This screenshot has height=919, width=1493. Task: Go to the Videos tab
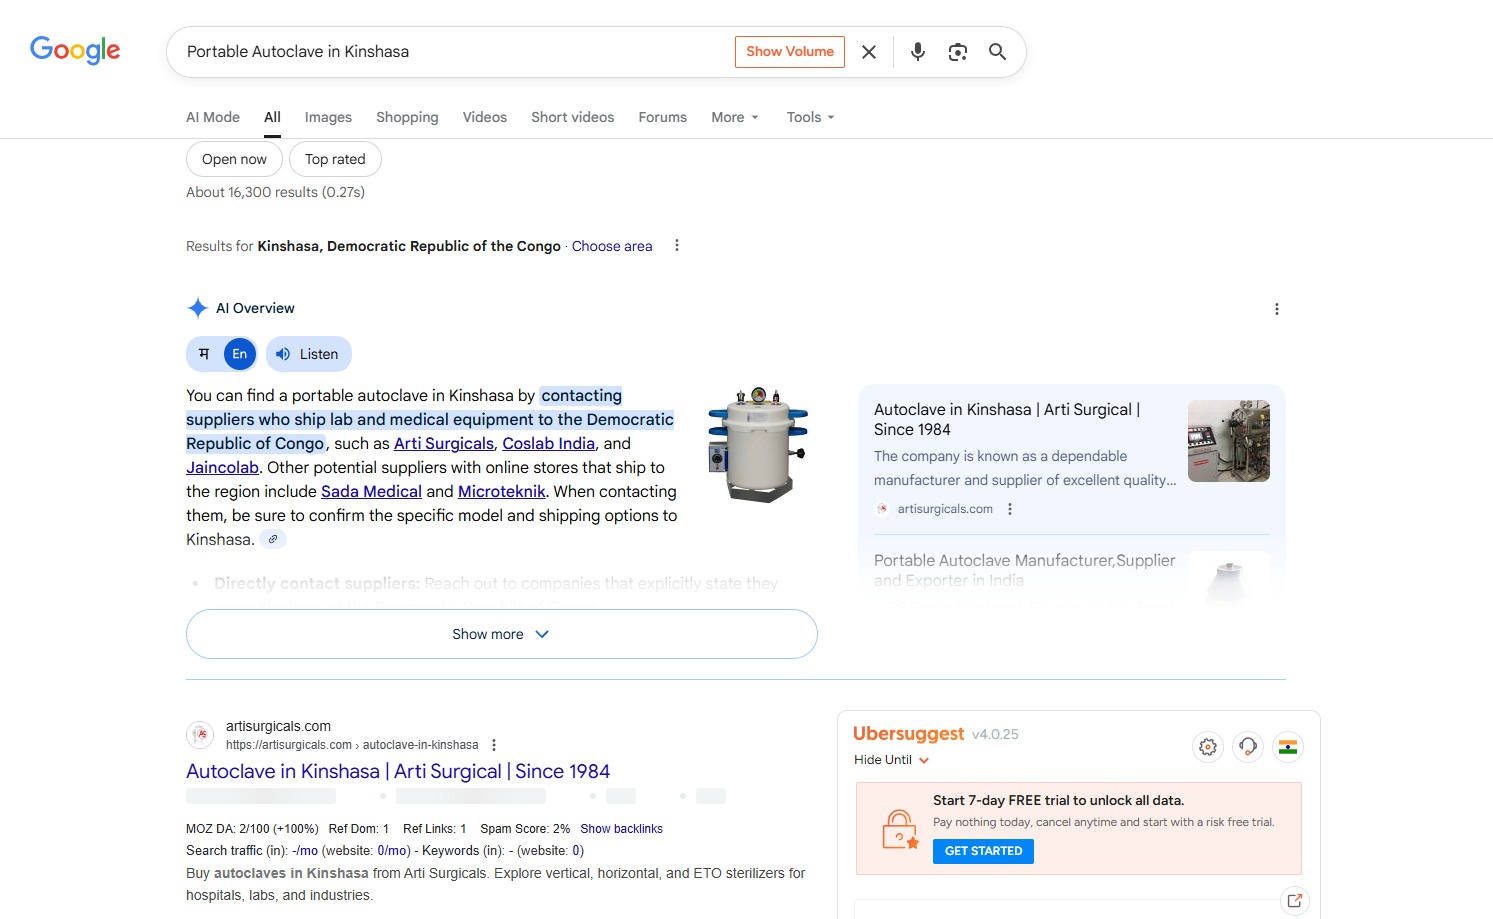click(x=485, y=117)
